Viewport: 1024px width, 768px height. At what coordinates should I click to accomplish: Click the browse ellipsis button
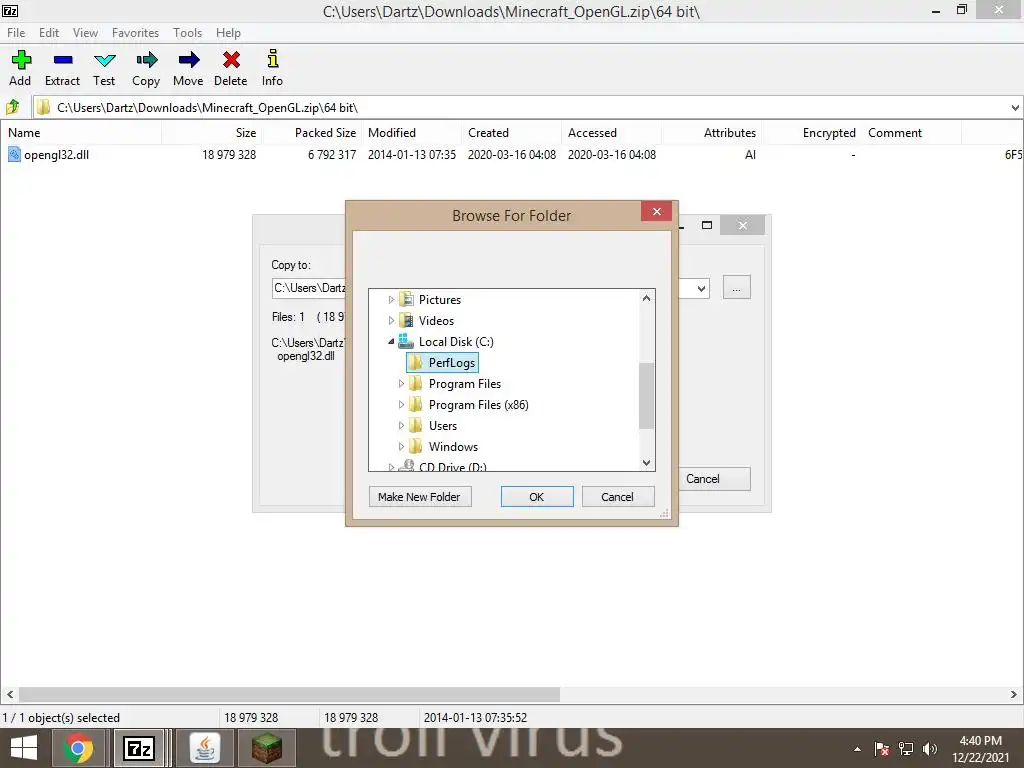(x=737, y=287)
